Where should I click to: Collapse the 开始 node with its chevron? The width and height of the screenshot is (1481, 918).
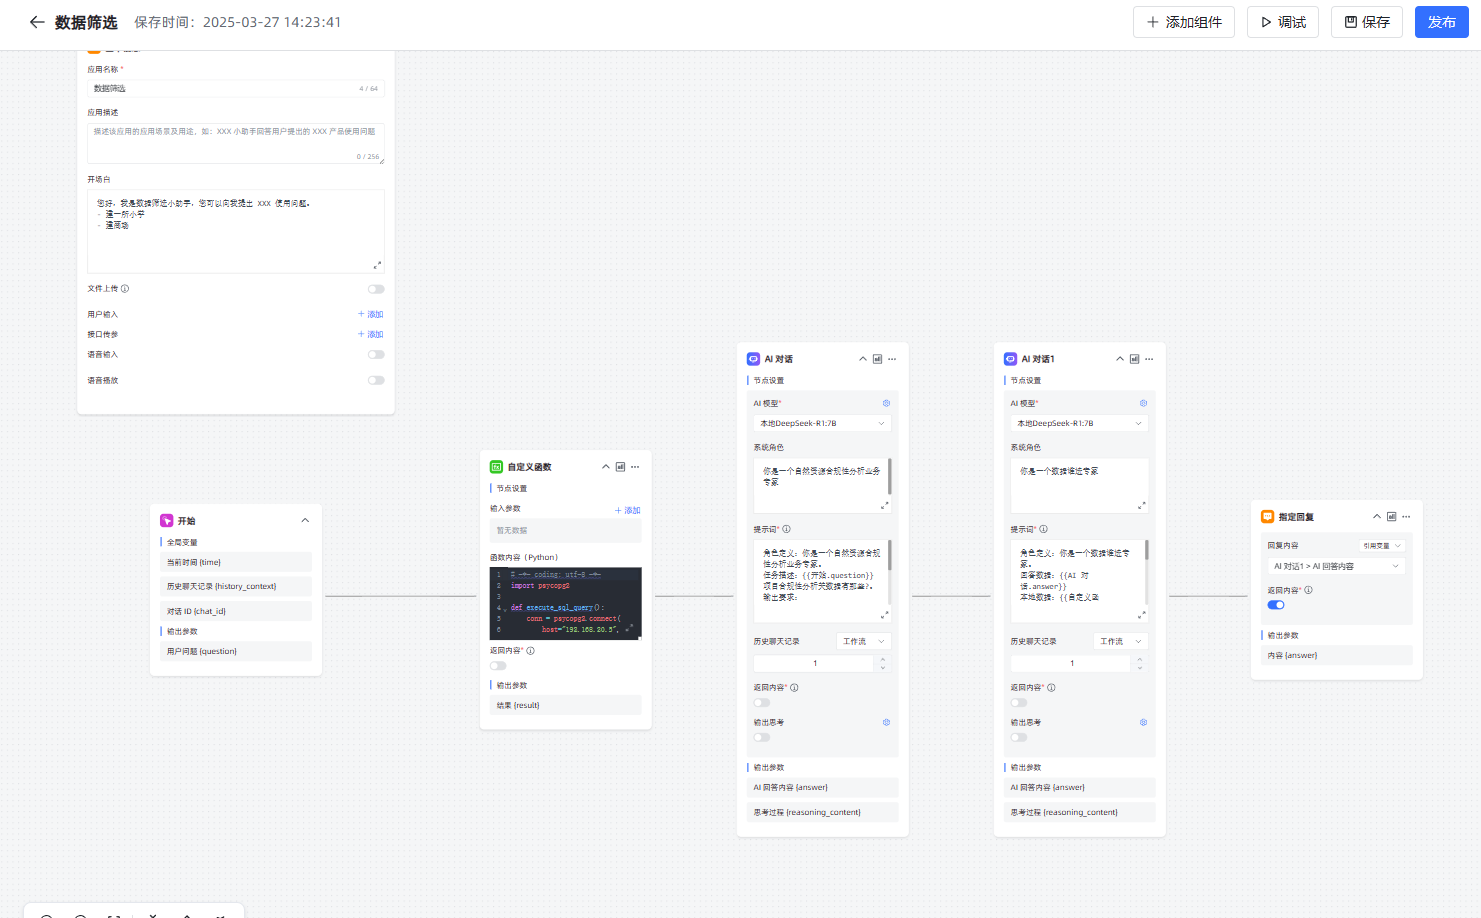[305, 521]
